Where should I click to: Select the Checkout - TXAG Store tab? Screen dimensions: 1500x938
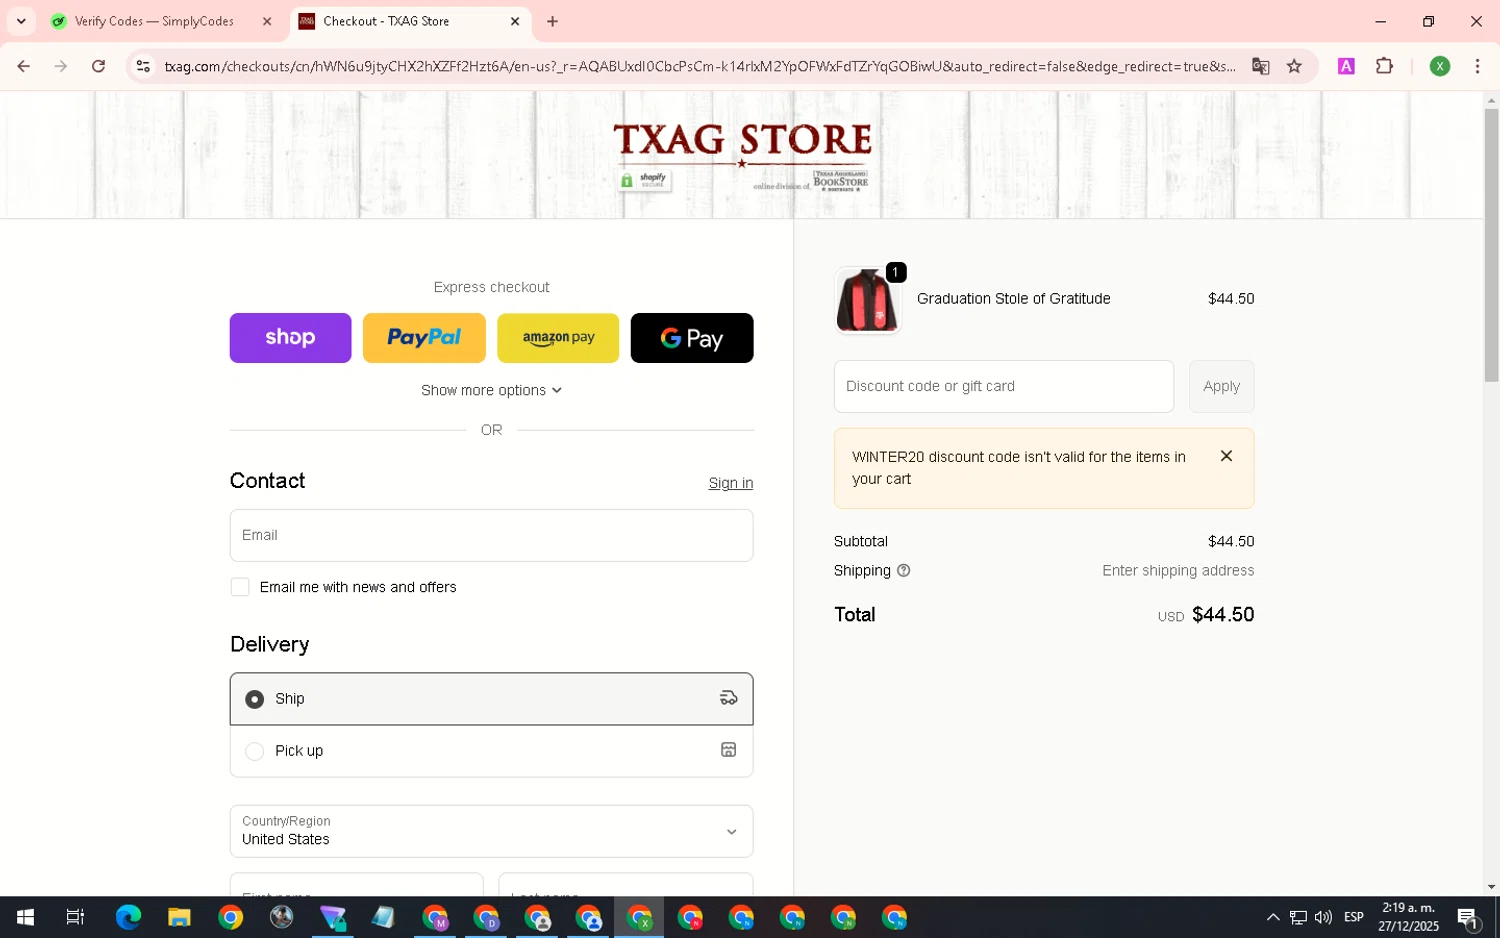409,21
